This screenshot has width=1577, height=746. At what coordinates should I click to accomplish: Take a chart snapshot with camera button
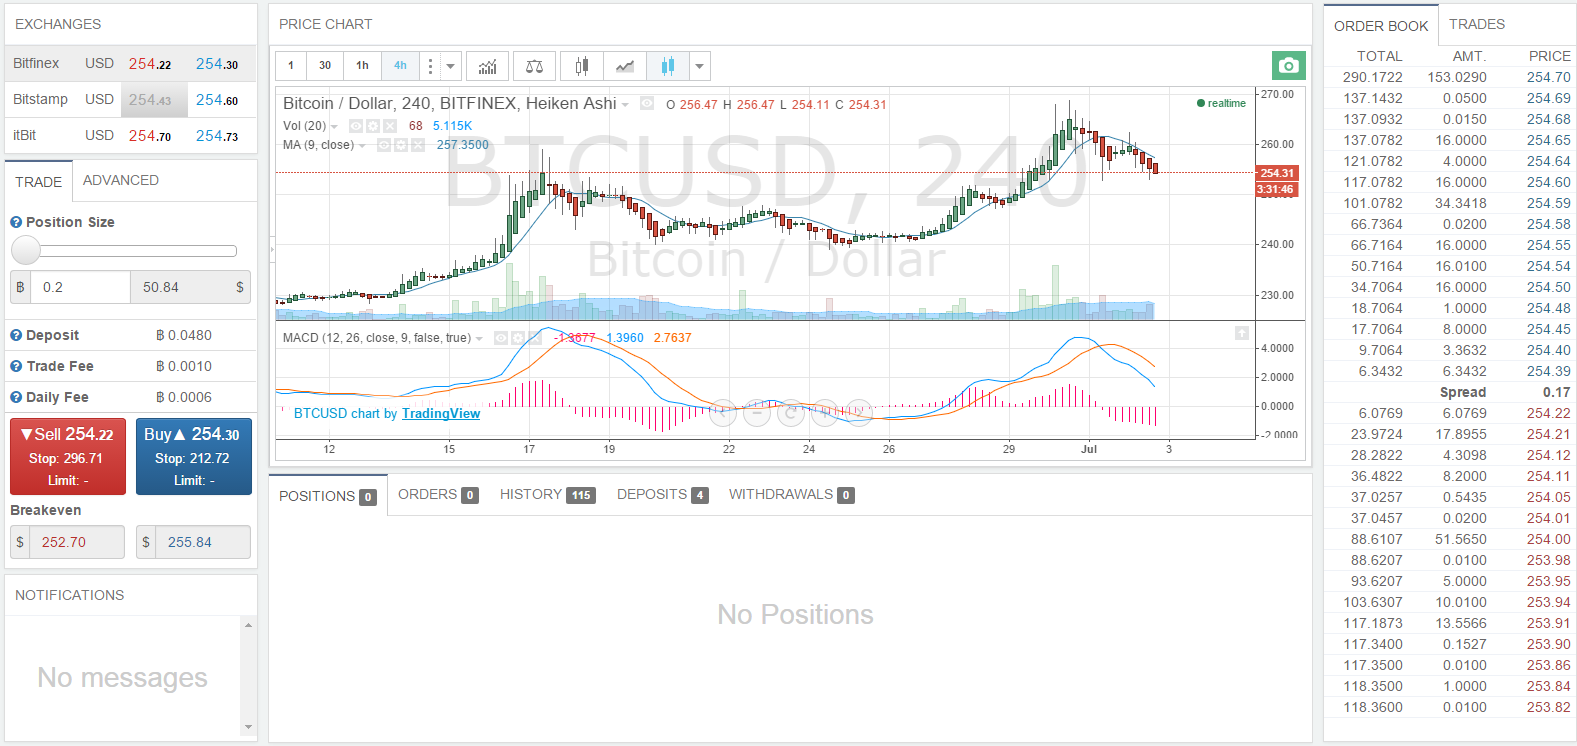1288,66
